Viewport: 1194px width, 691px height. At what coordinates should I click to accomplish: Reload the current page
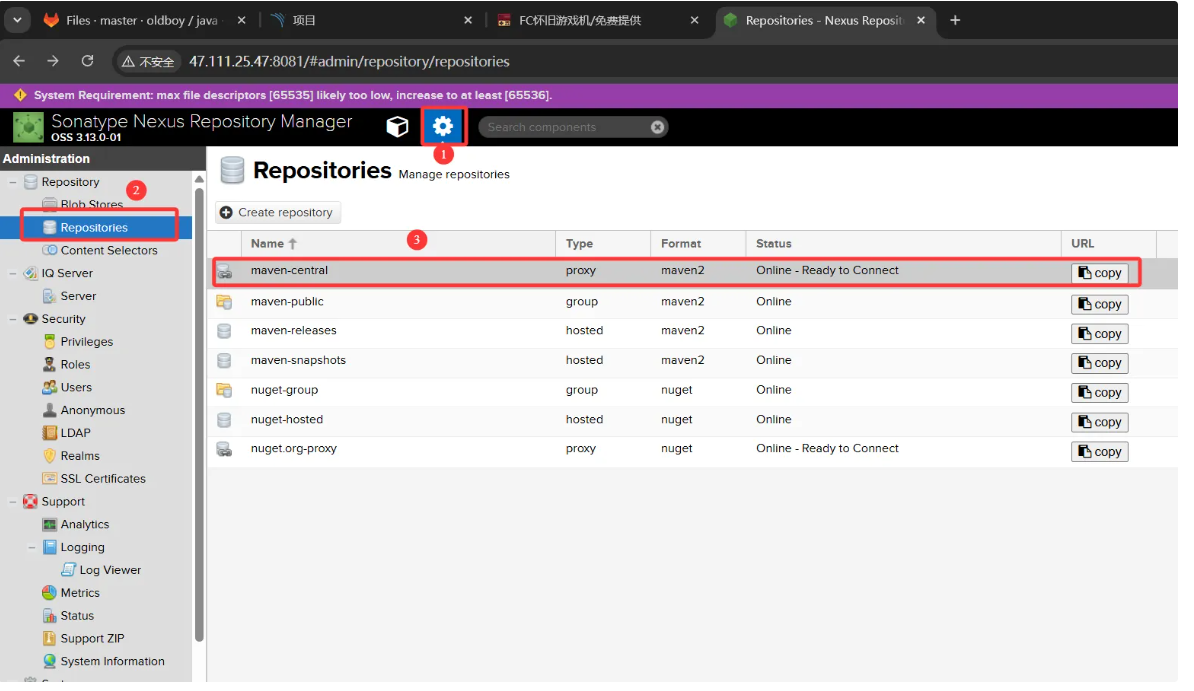click(x=88, y=61)
